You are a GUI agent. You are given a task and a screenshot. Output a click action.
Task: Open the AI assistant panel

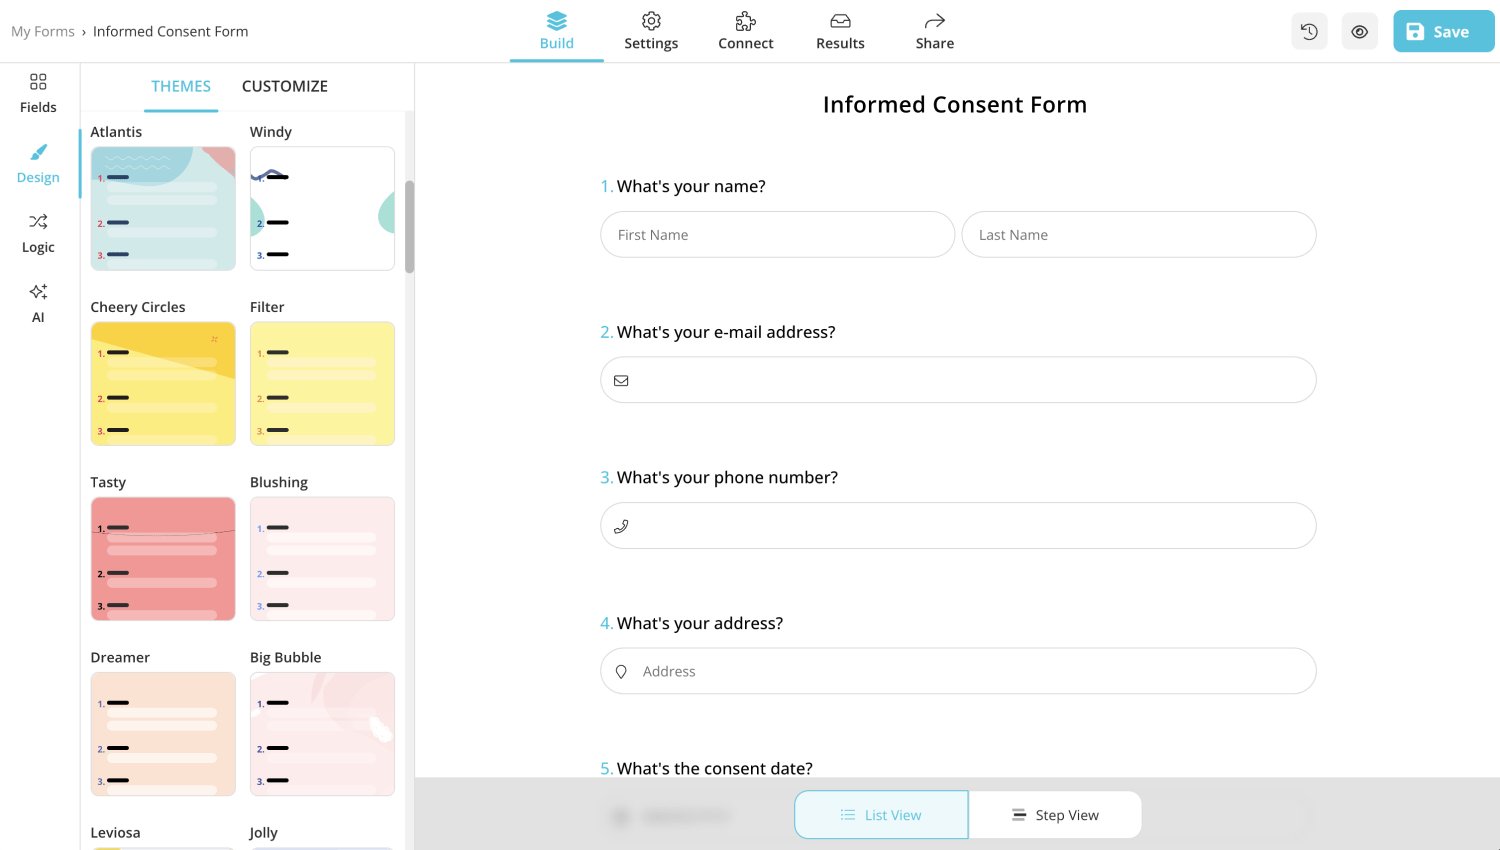coord(37,302)
